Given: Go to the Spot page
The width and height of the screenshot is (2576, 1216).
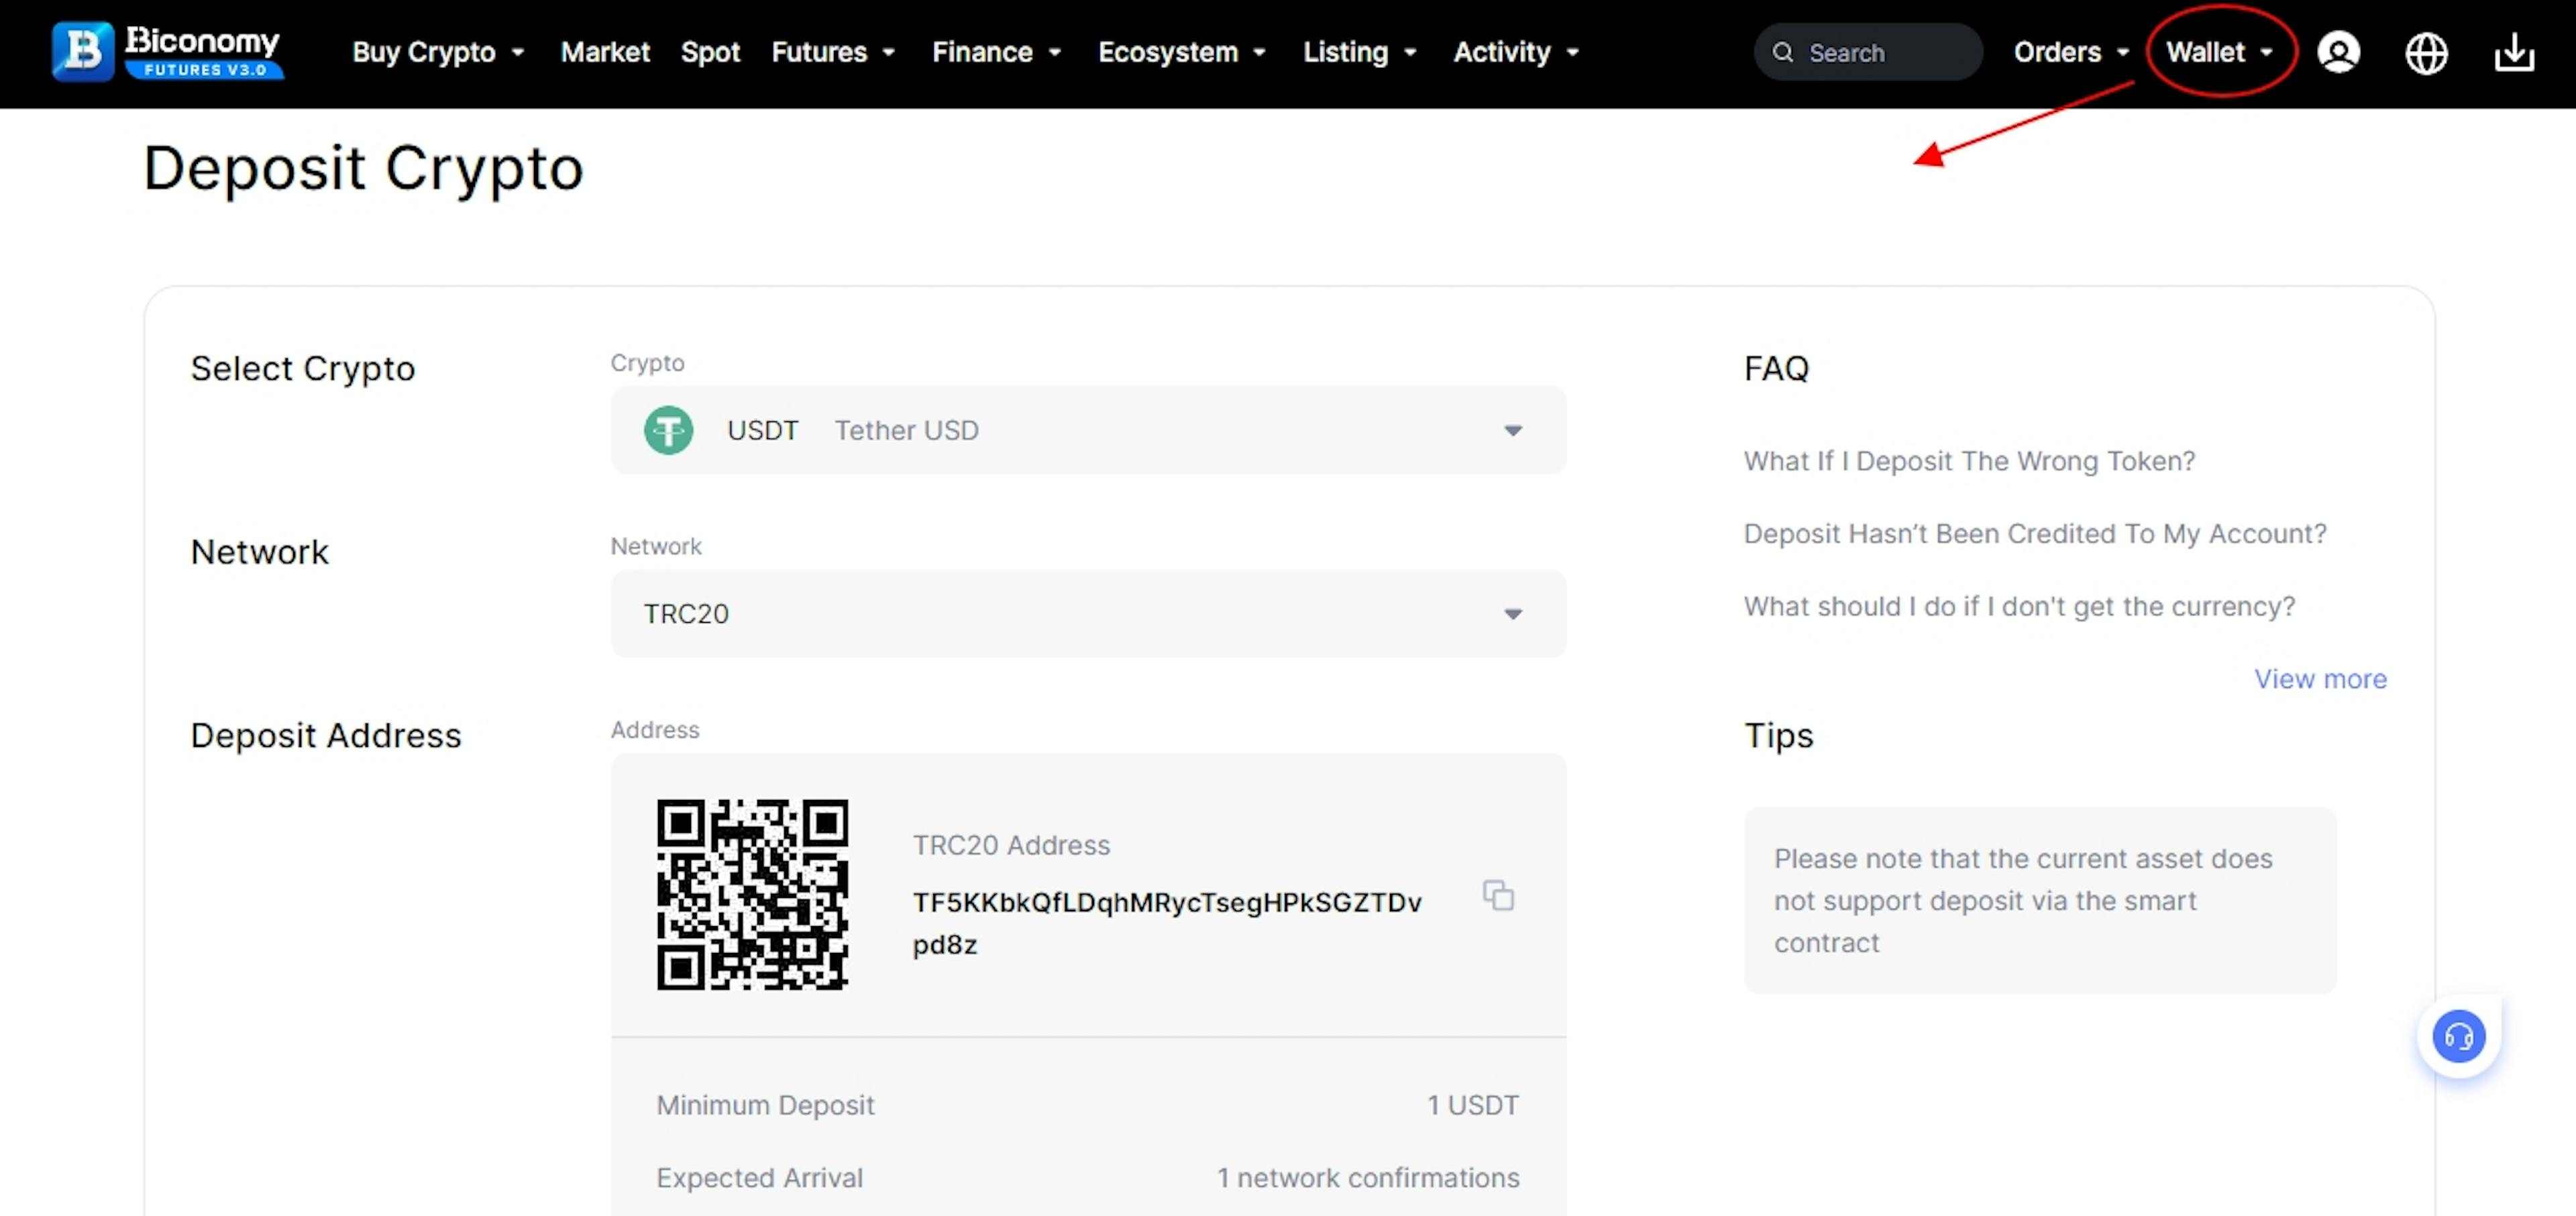Looking at the screenshot, I should point(710,52).
